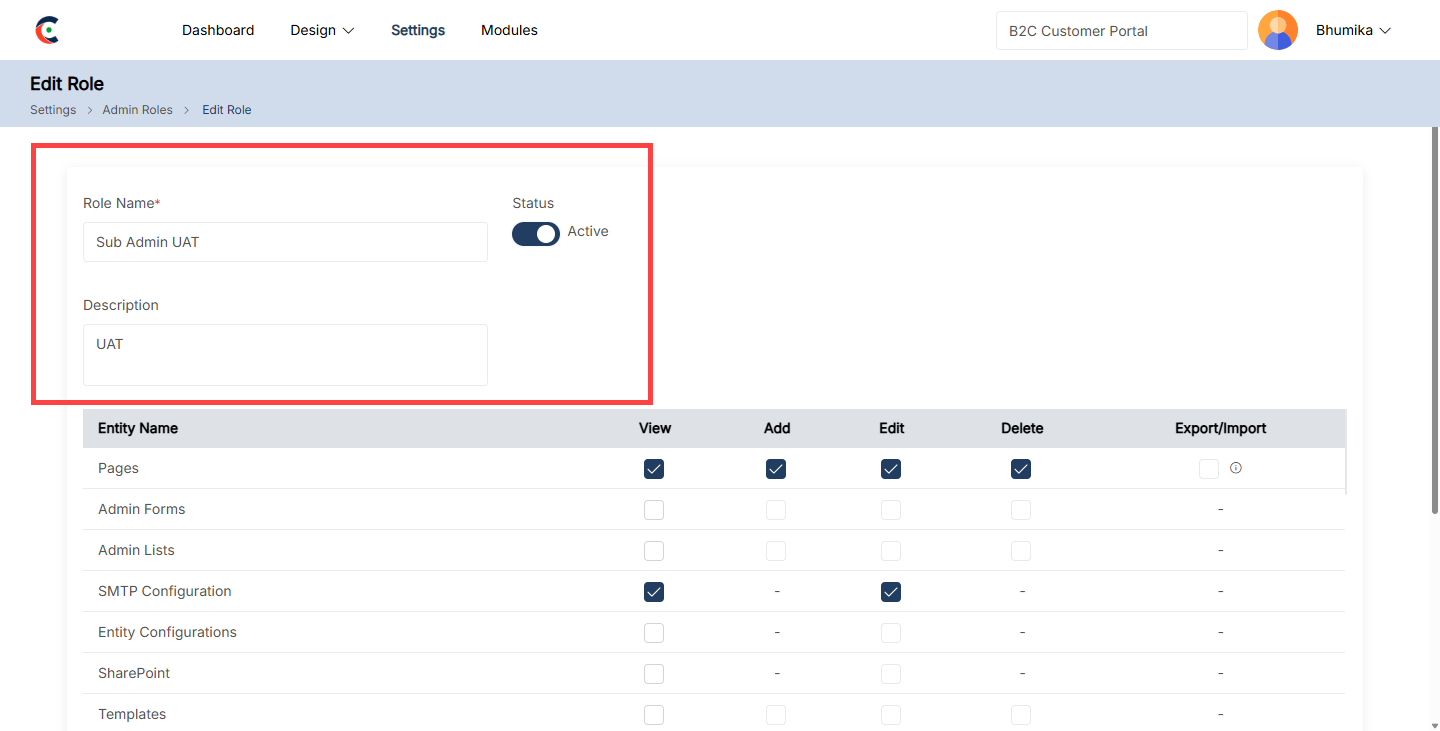Image resolution: width=1440 pixels, height=731 pixels.
Task: Click the Description text area
Action: click(285, 354)
